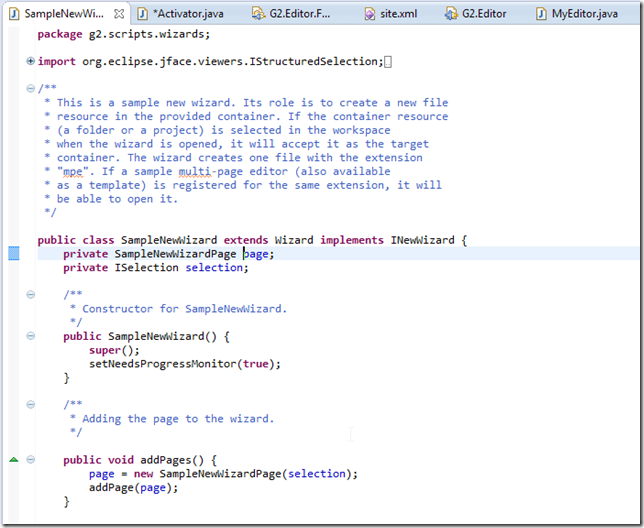This screenshot has height=528, width=644.
Task: Fold the addPages() method
Action: click(31, 459)
